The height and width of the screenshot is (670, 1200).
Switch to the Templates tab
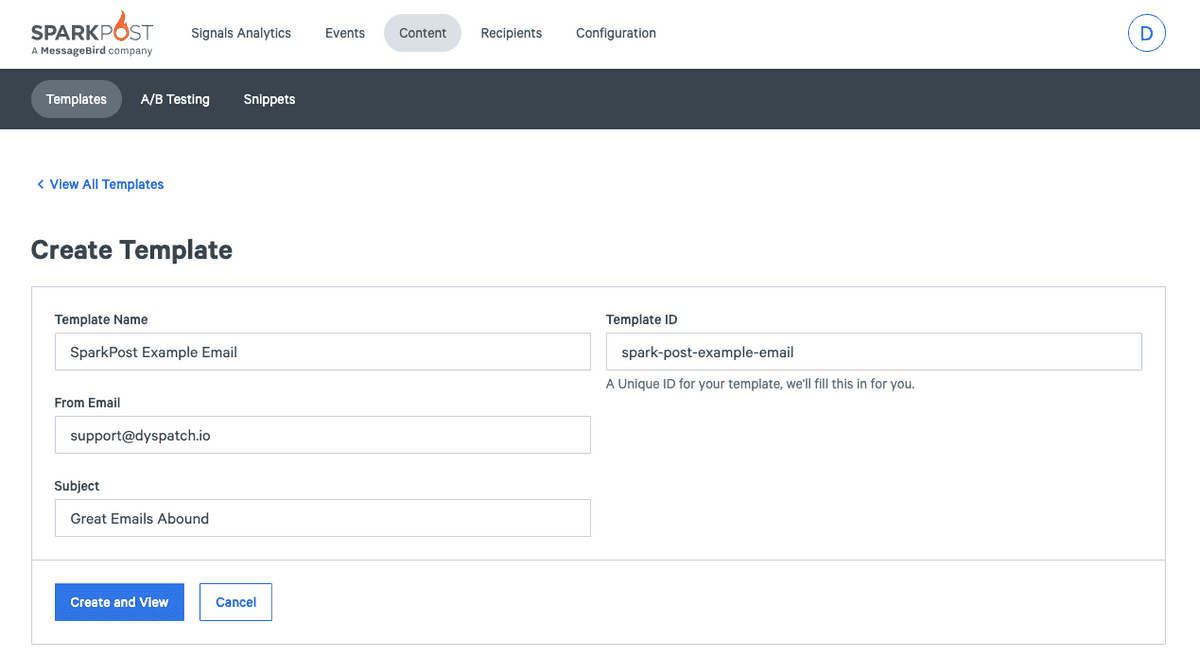76,99
